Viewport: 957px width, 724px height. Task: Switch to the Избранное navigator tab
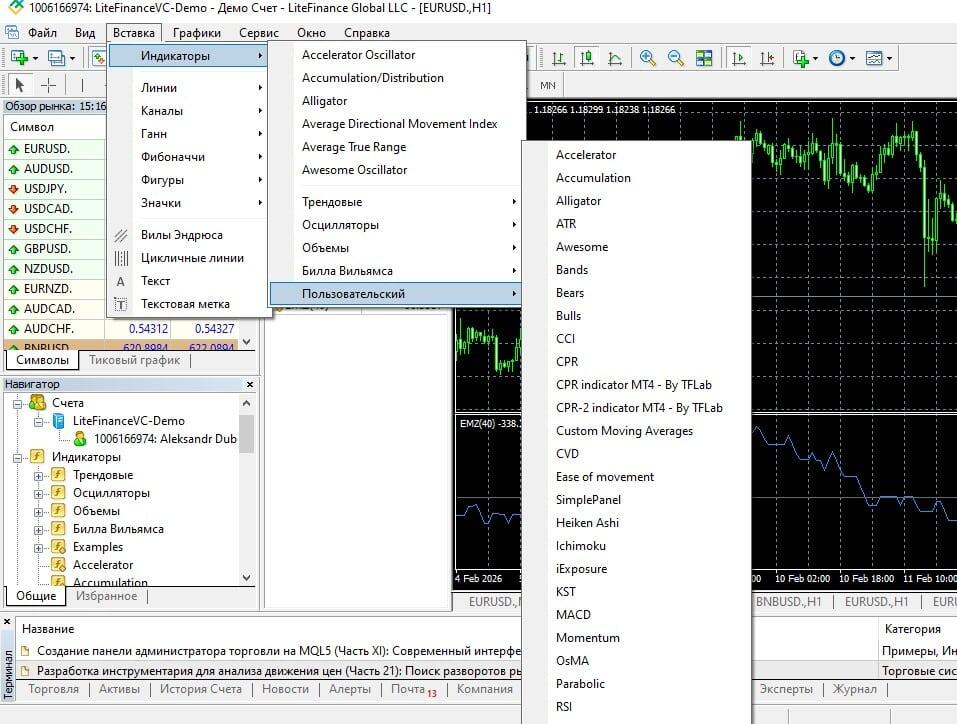(x=105, y=596)
